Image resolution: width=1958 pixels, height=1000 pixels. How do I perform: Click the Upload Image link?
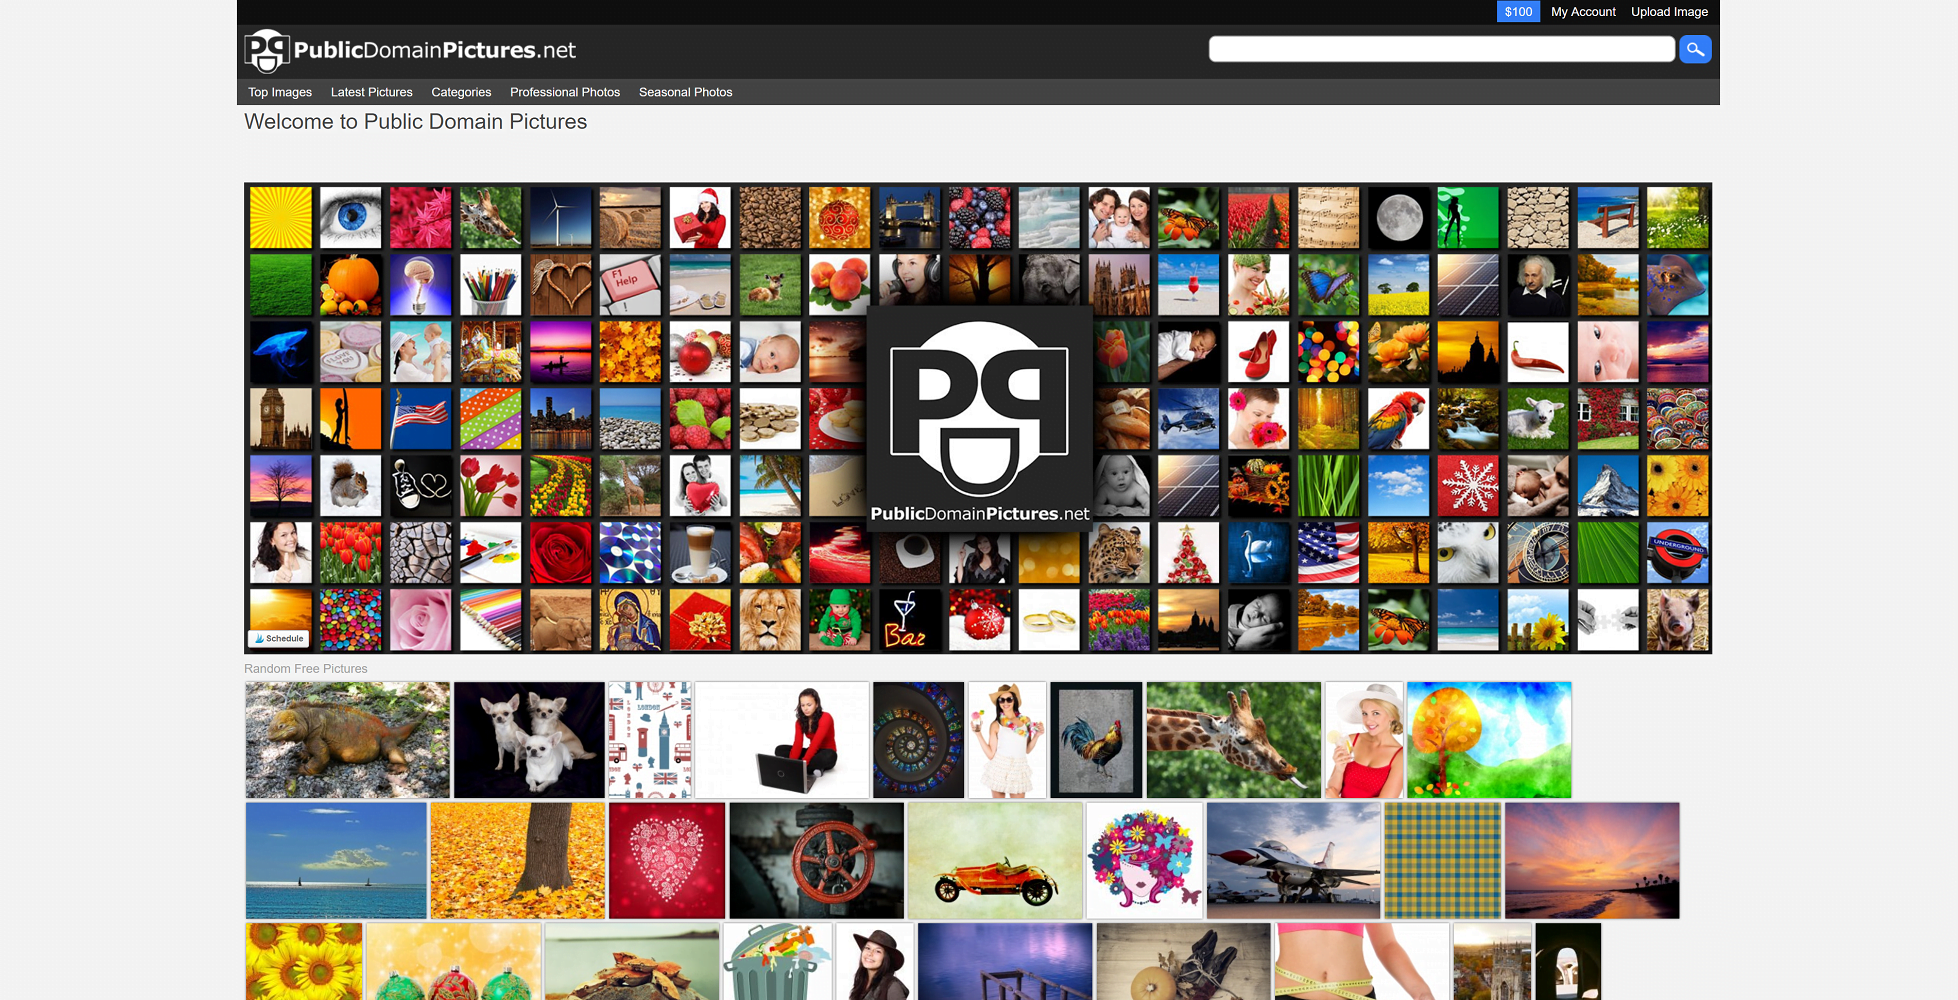tap(1668, 11)
